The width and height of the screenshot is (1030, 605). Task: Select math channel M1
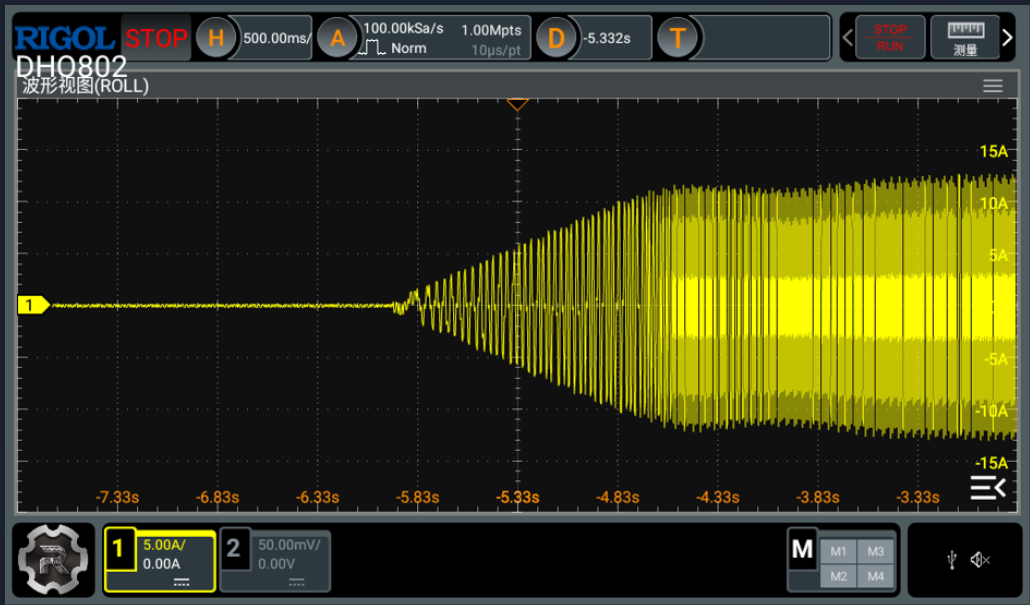pos(838,552)
